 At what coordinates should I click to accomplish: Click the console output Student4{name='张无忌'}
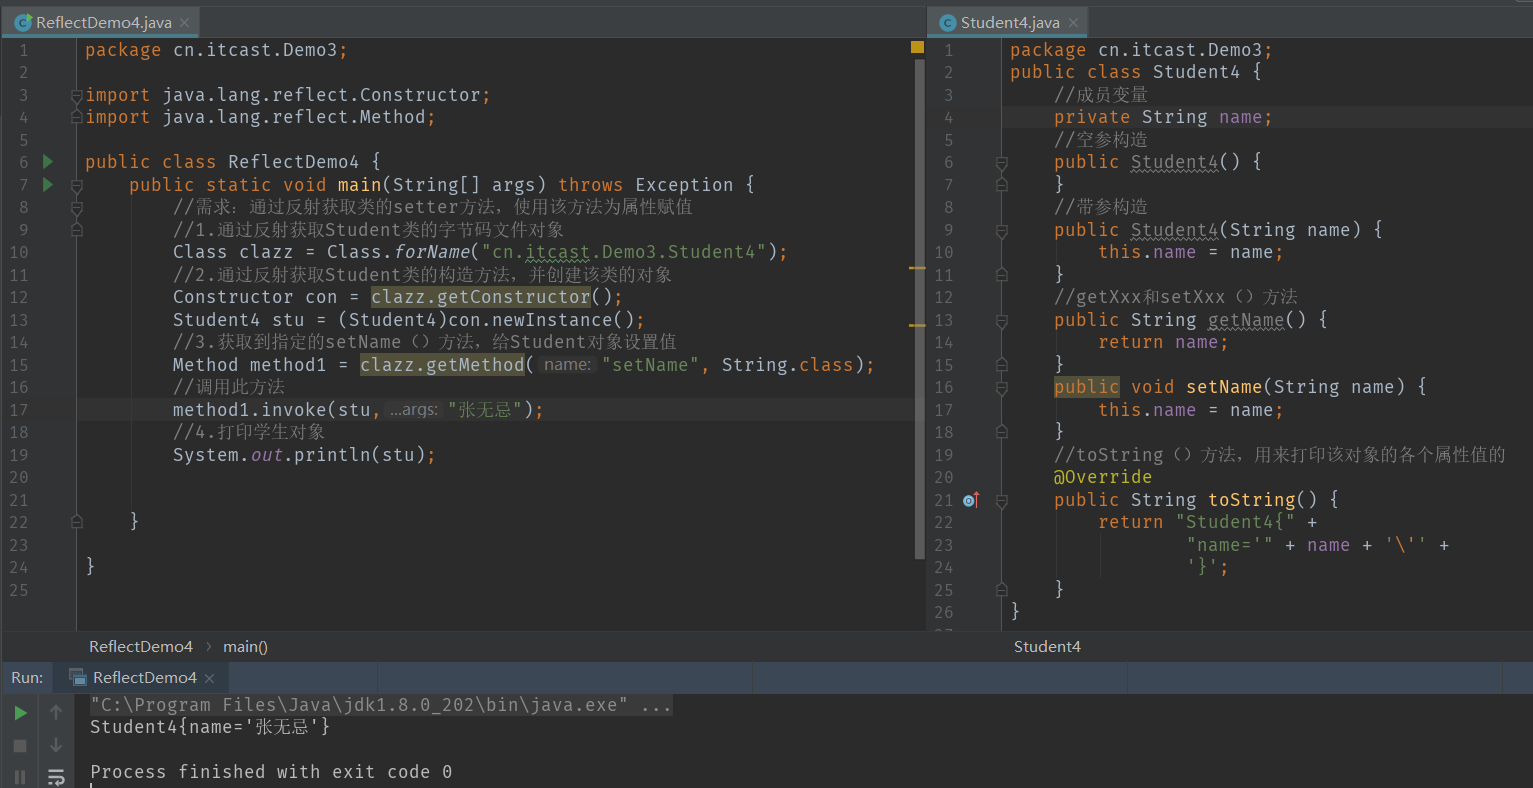[x=210, y=727]
